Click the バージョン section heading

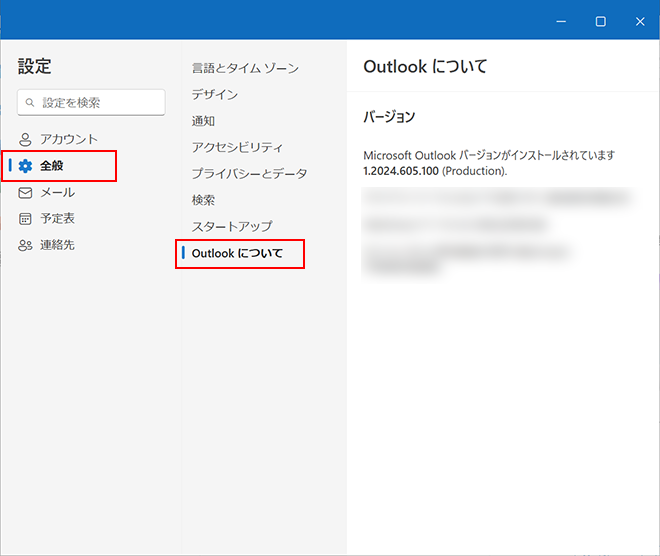[389, 117]
